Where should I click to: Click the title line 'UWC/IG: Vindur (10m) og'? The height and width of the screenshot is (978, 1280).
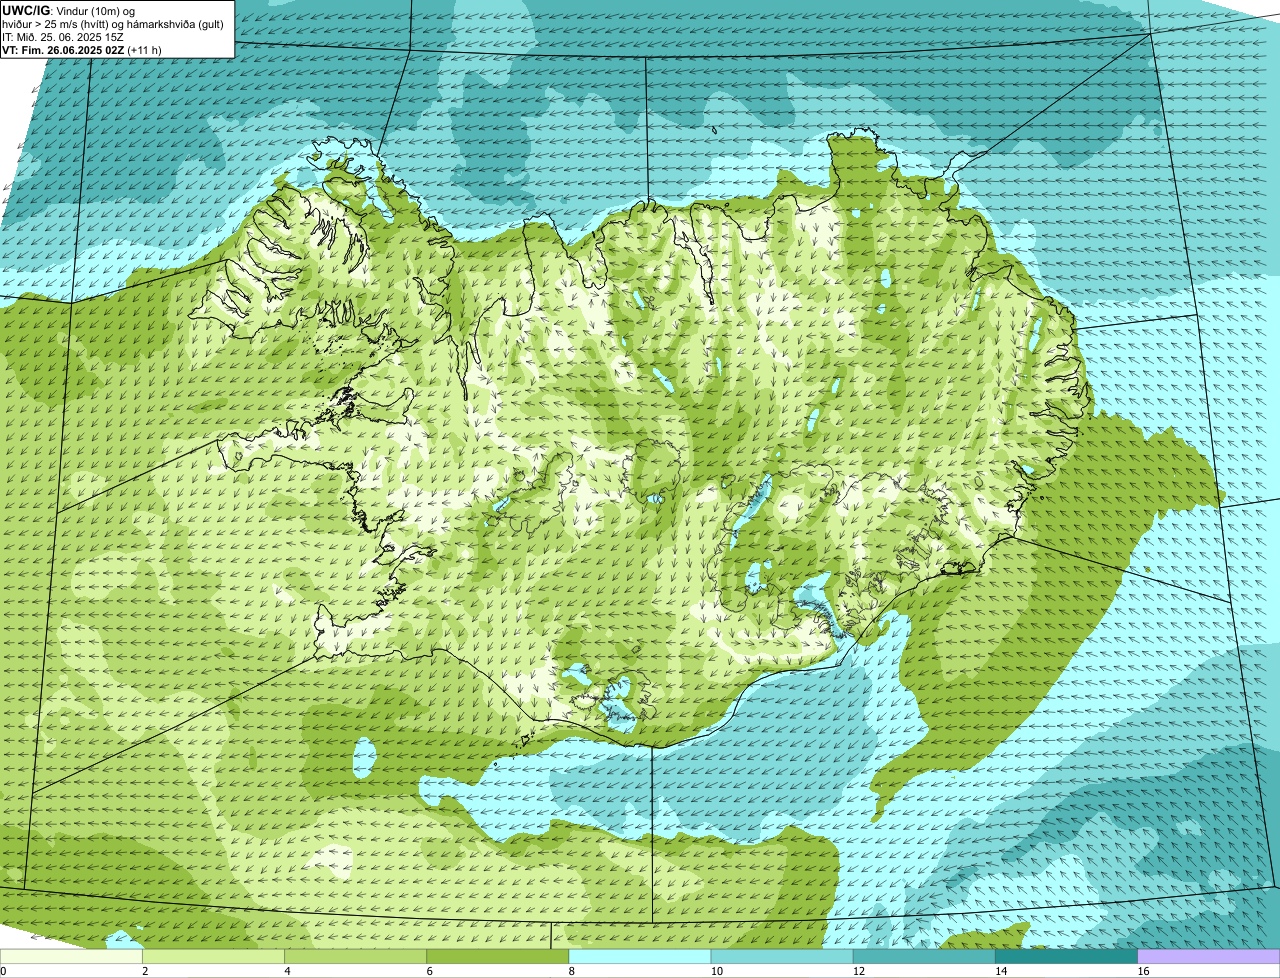(69, 10)
